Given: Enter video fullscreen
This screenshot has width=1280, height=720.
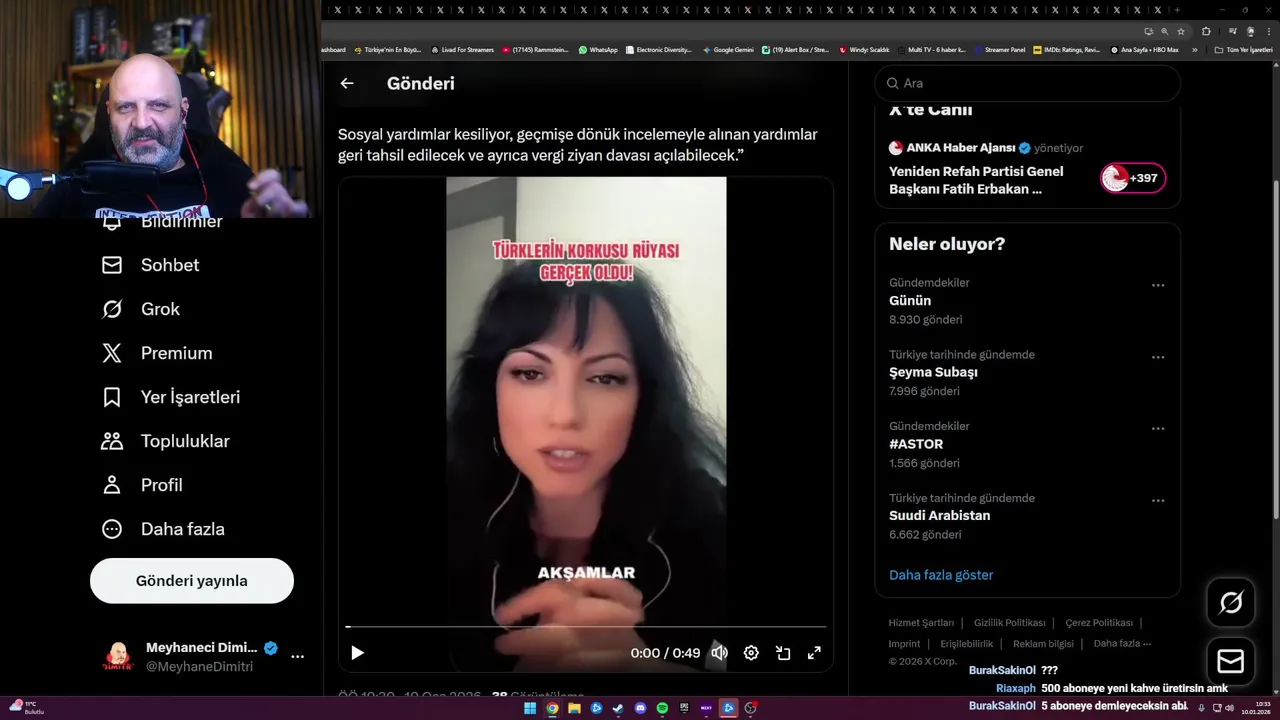Looking at the screenshot, I should (x=814, y=653).
